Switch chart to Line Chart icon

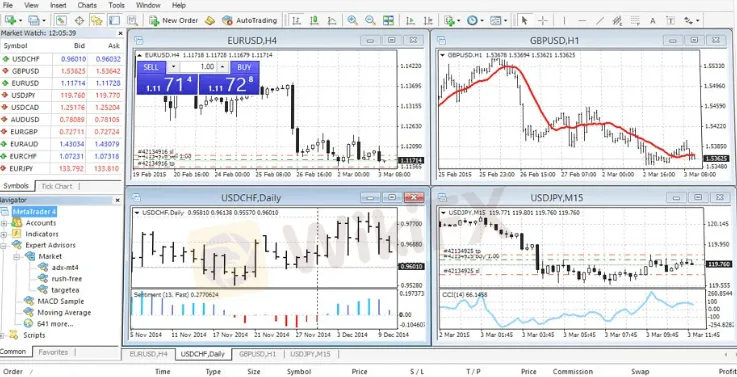pyautogui.click(x=332, y=20)
